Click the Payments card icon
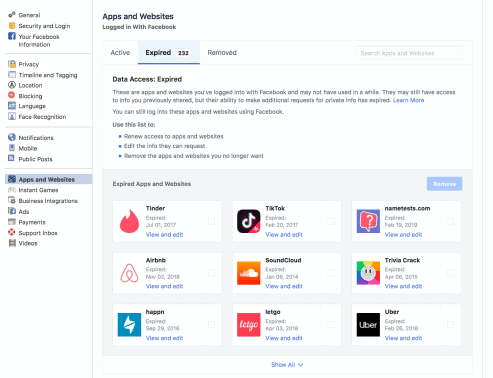The image size is (493, 378). (12, 222)
